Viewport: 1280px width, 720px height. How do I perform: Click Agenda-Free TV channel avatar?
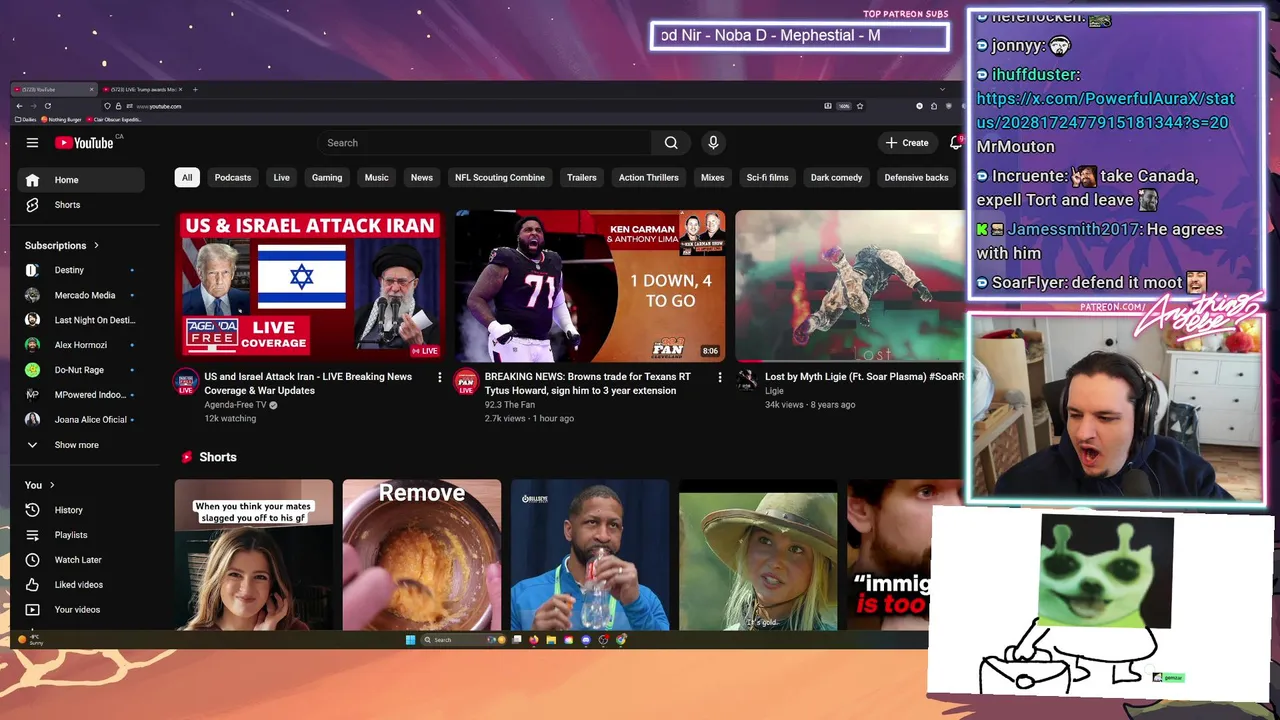186,382
